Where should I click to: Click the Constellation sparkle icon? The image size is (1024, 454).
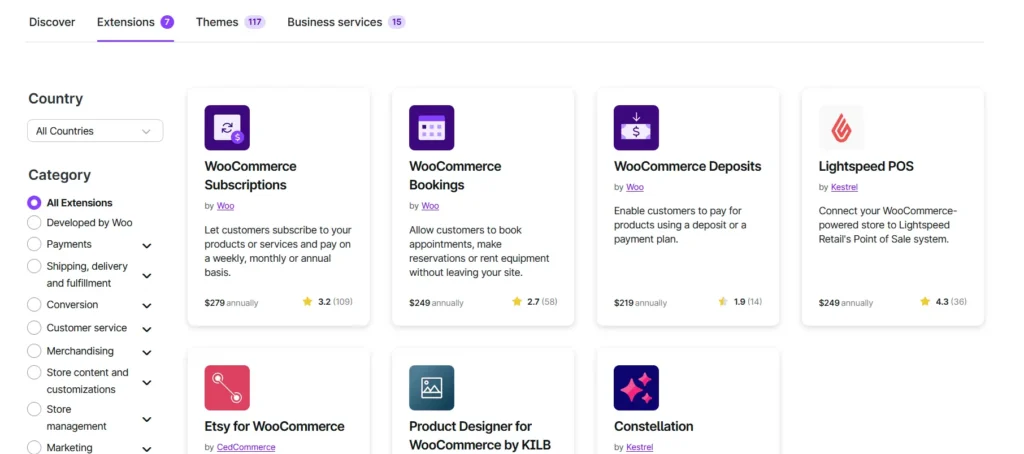(636, 388)
